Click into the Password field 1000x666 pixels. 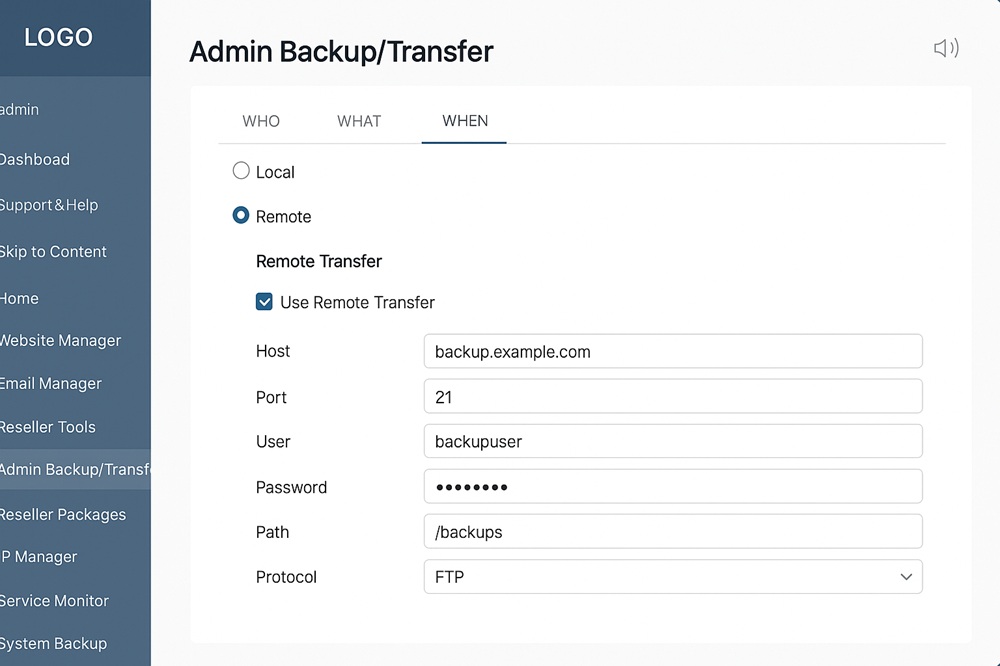point(672,487)
